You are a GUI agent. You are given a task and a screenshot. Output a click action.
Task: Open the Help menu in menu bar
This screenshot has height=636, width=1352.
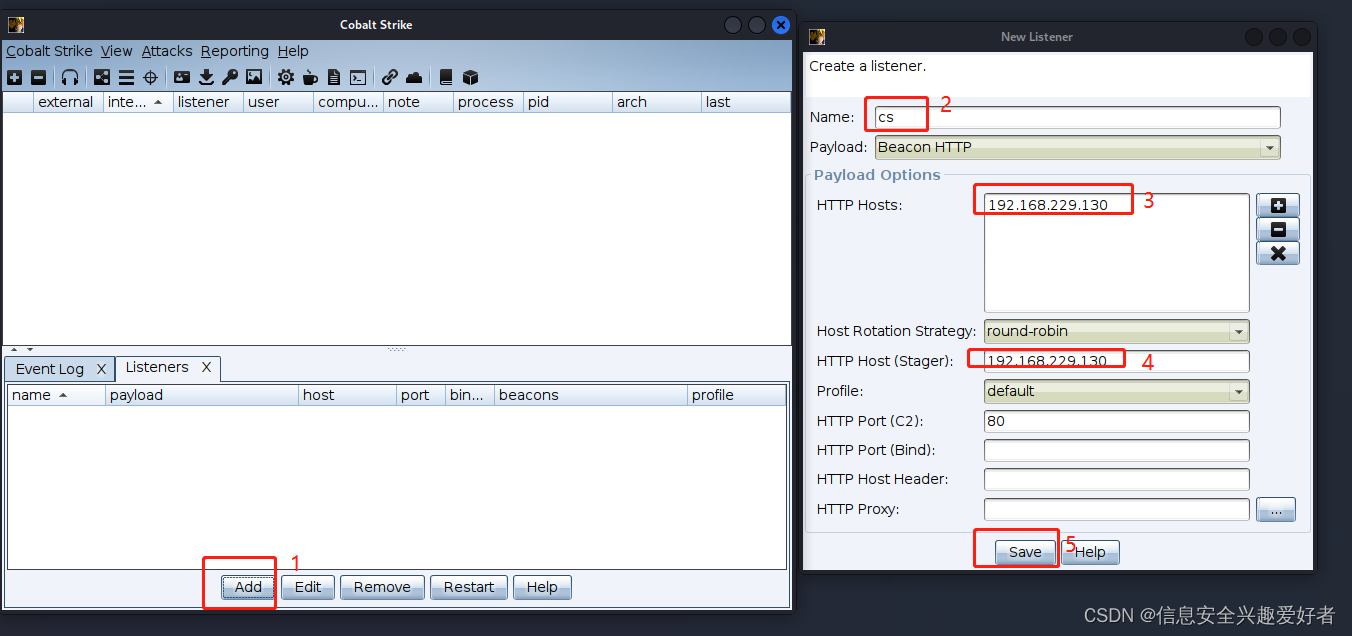[x=293, y=51]
